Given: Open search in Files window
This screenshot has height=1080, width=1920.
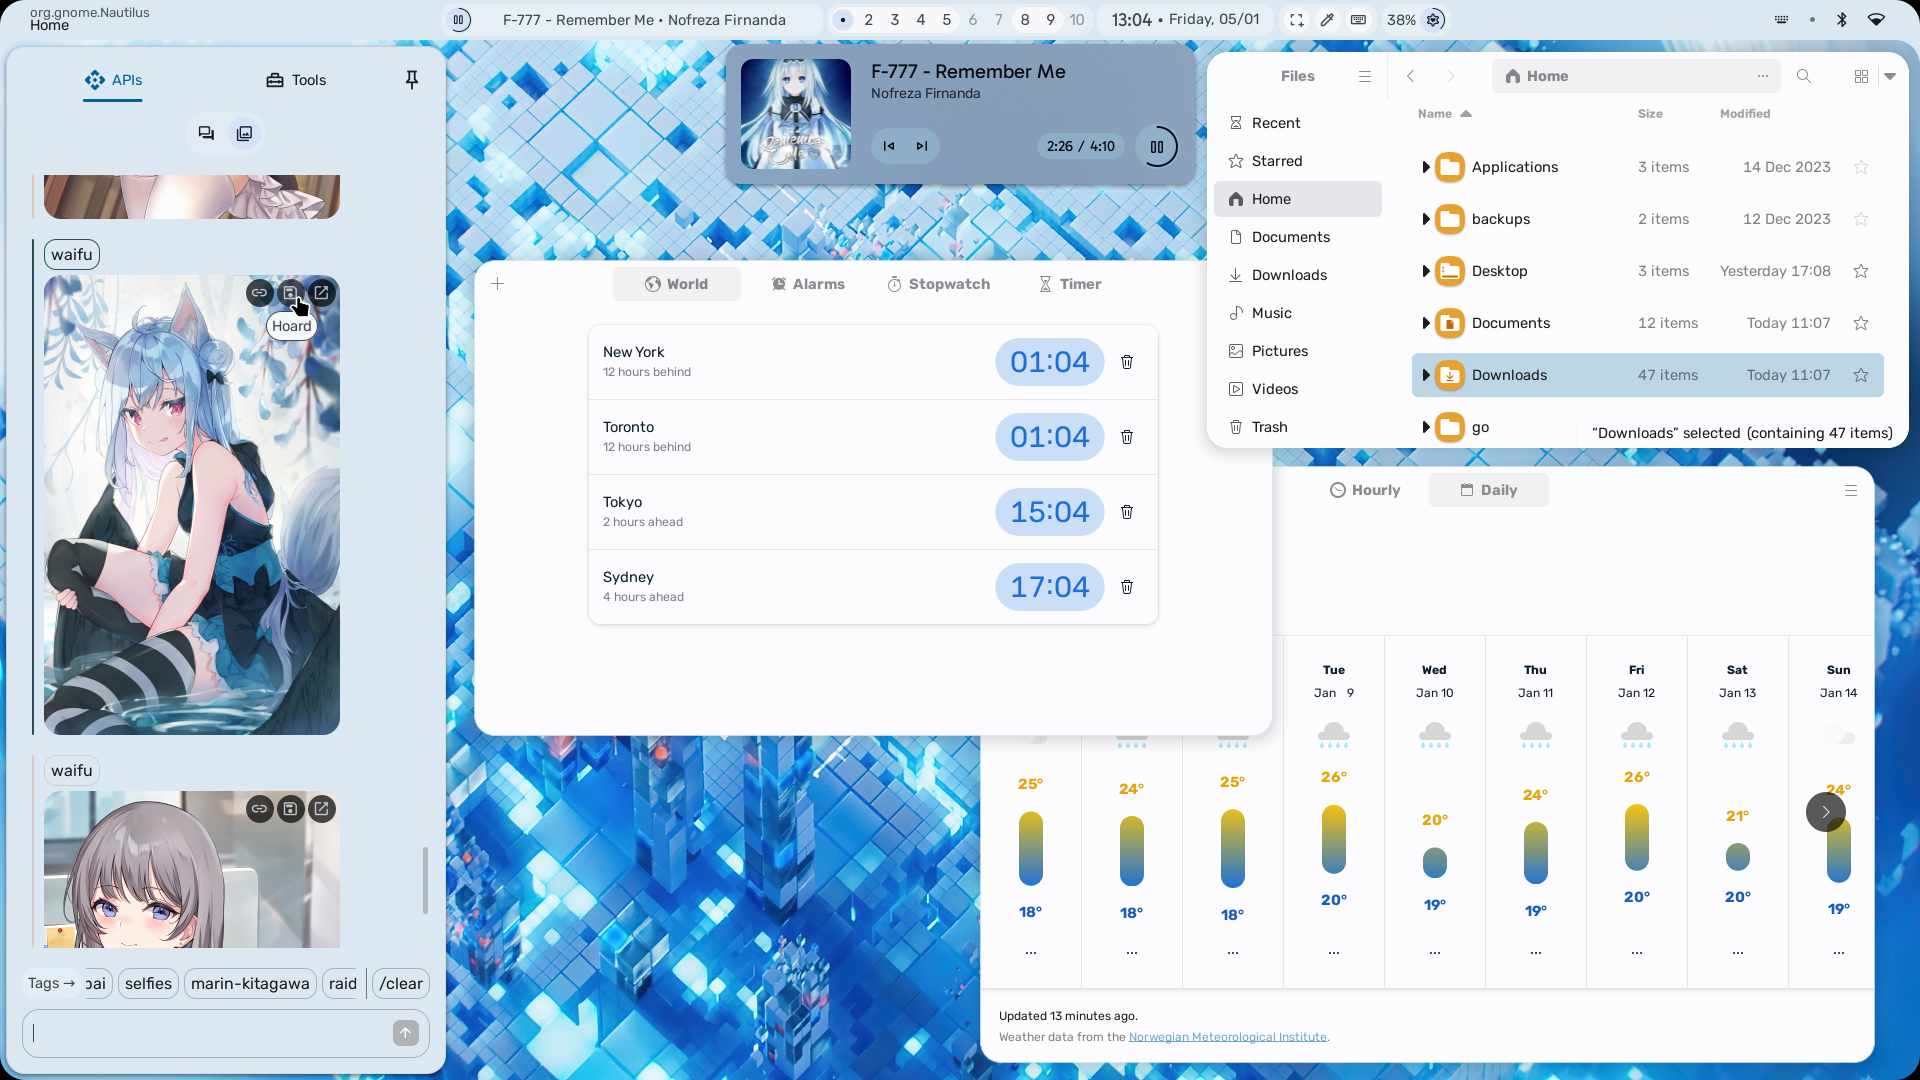Looking at the screenshot, I should pos(1803,76).
